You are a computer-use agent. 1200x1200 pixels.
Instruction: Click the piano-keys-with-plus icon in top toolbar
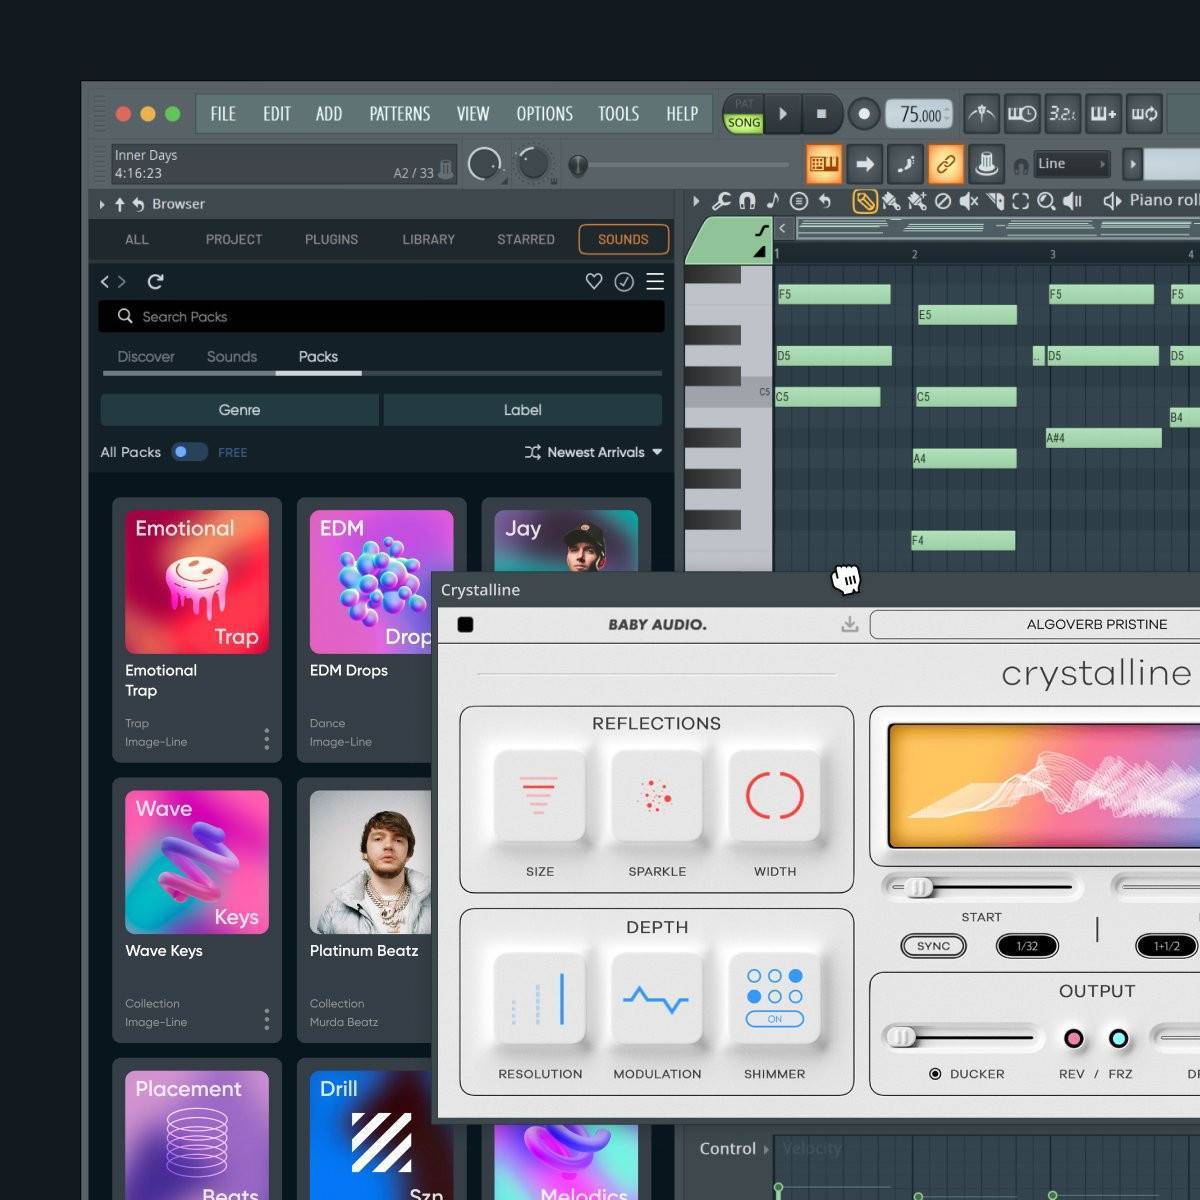tap(1103, 114)
